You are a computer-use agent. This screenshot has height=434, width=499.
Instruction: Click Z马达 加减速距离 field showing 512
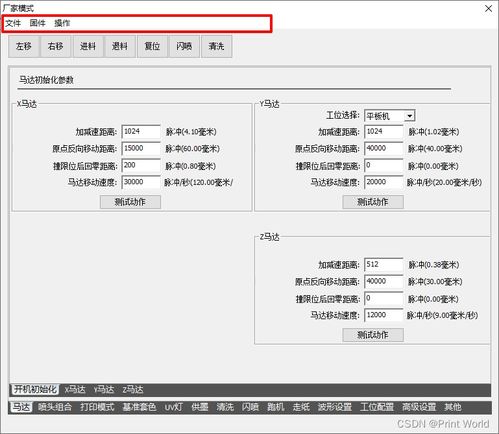384,265
